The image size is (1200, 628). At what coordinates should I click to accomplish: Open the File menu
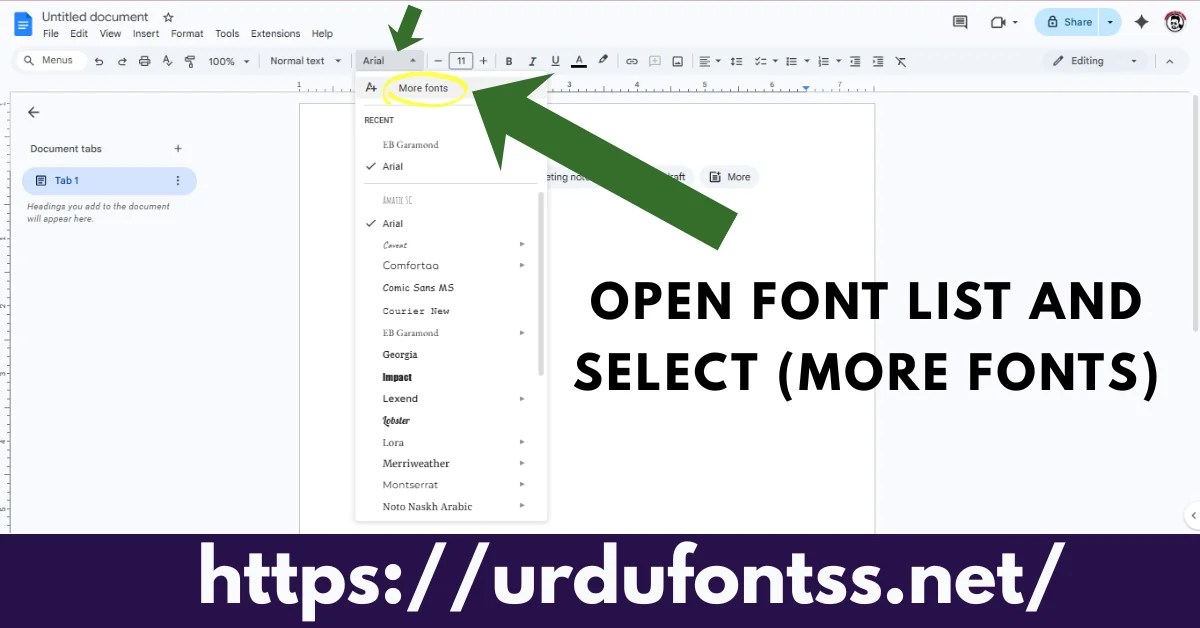pos(51,34)
